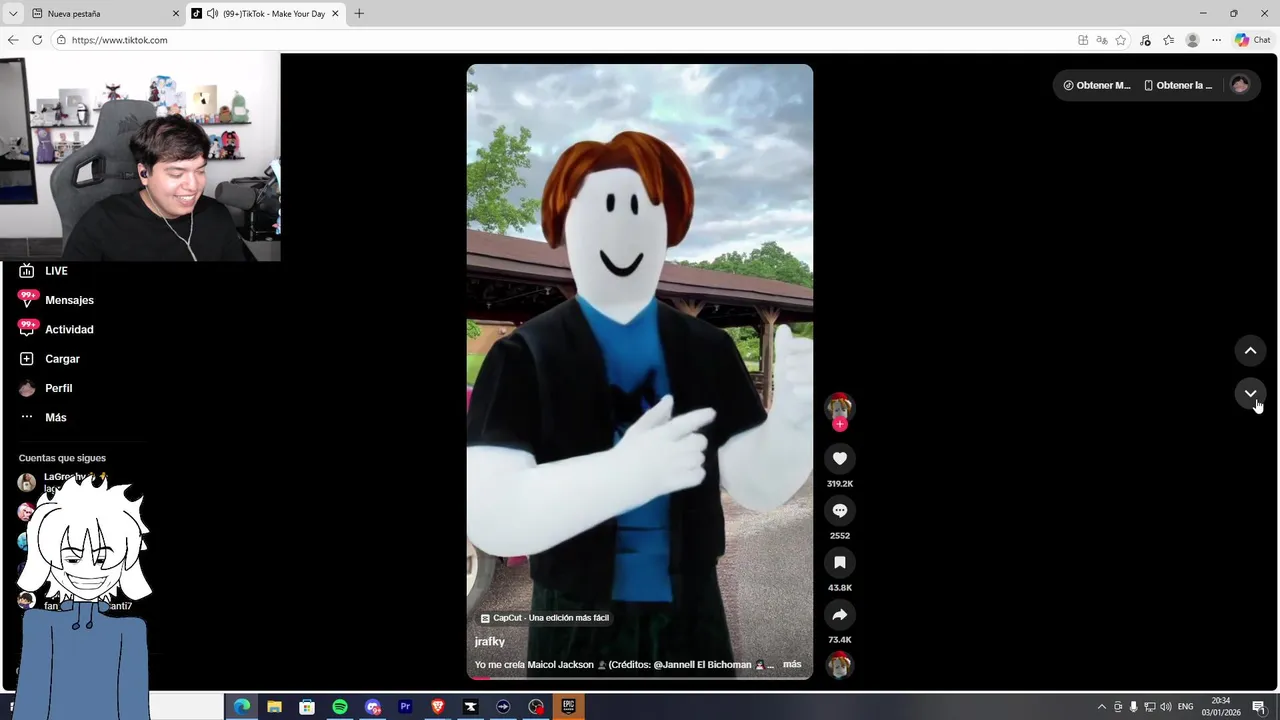
Task: Share the video with 73.4K shares
Action: tap(839, 615)
